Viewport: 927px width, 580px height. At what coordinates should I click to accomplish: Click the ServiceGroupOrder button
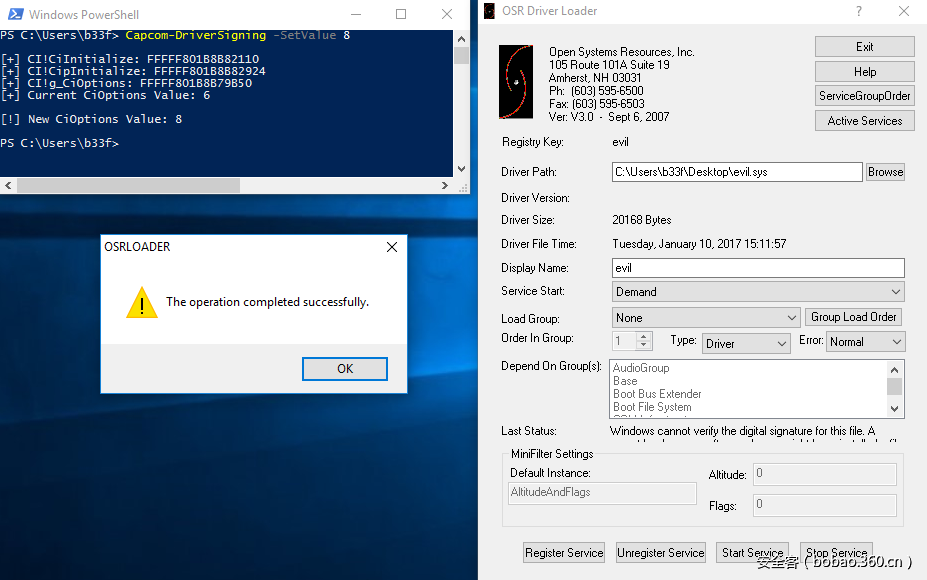[x=864, y=96]
